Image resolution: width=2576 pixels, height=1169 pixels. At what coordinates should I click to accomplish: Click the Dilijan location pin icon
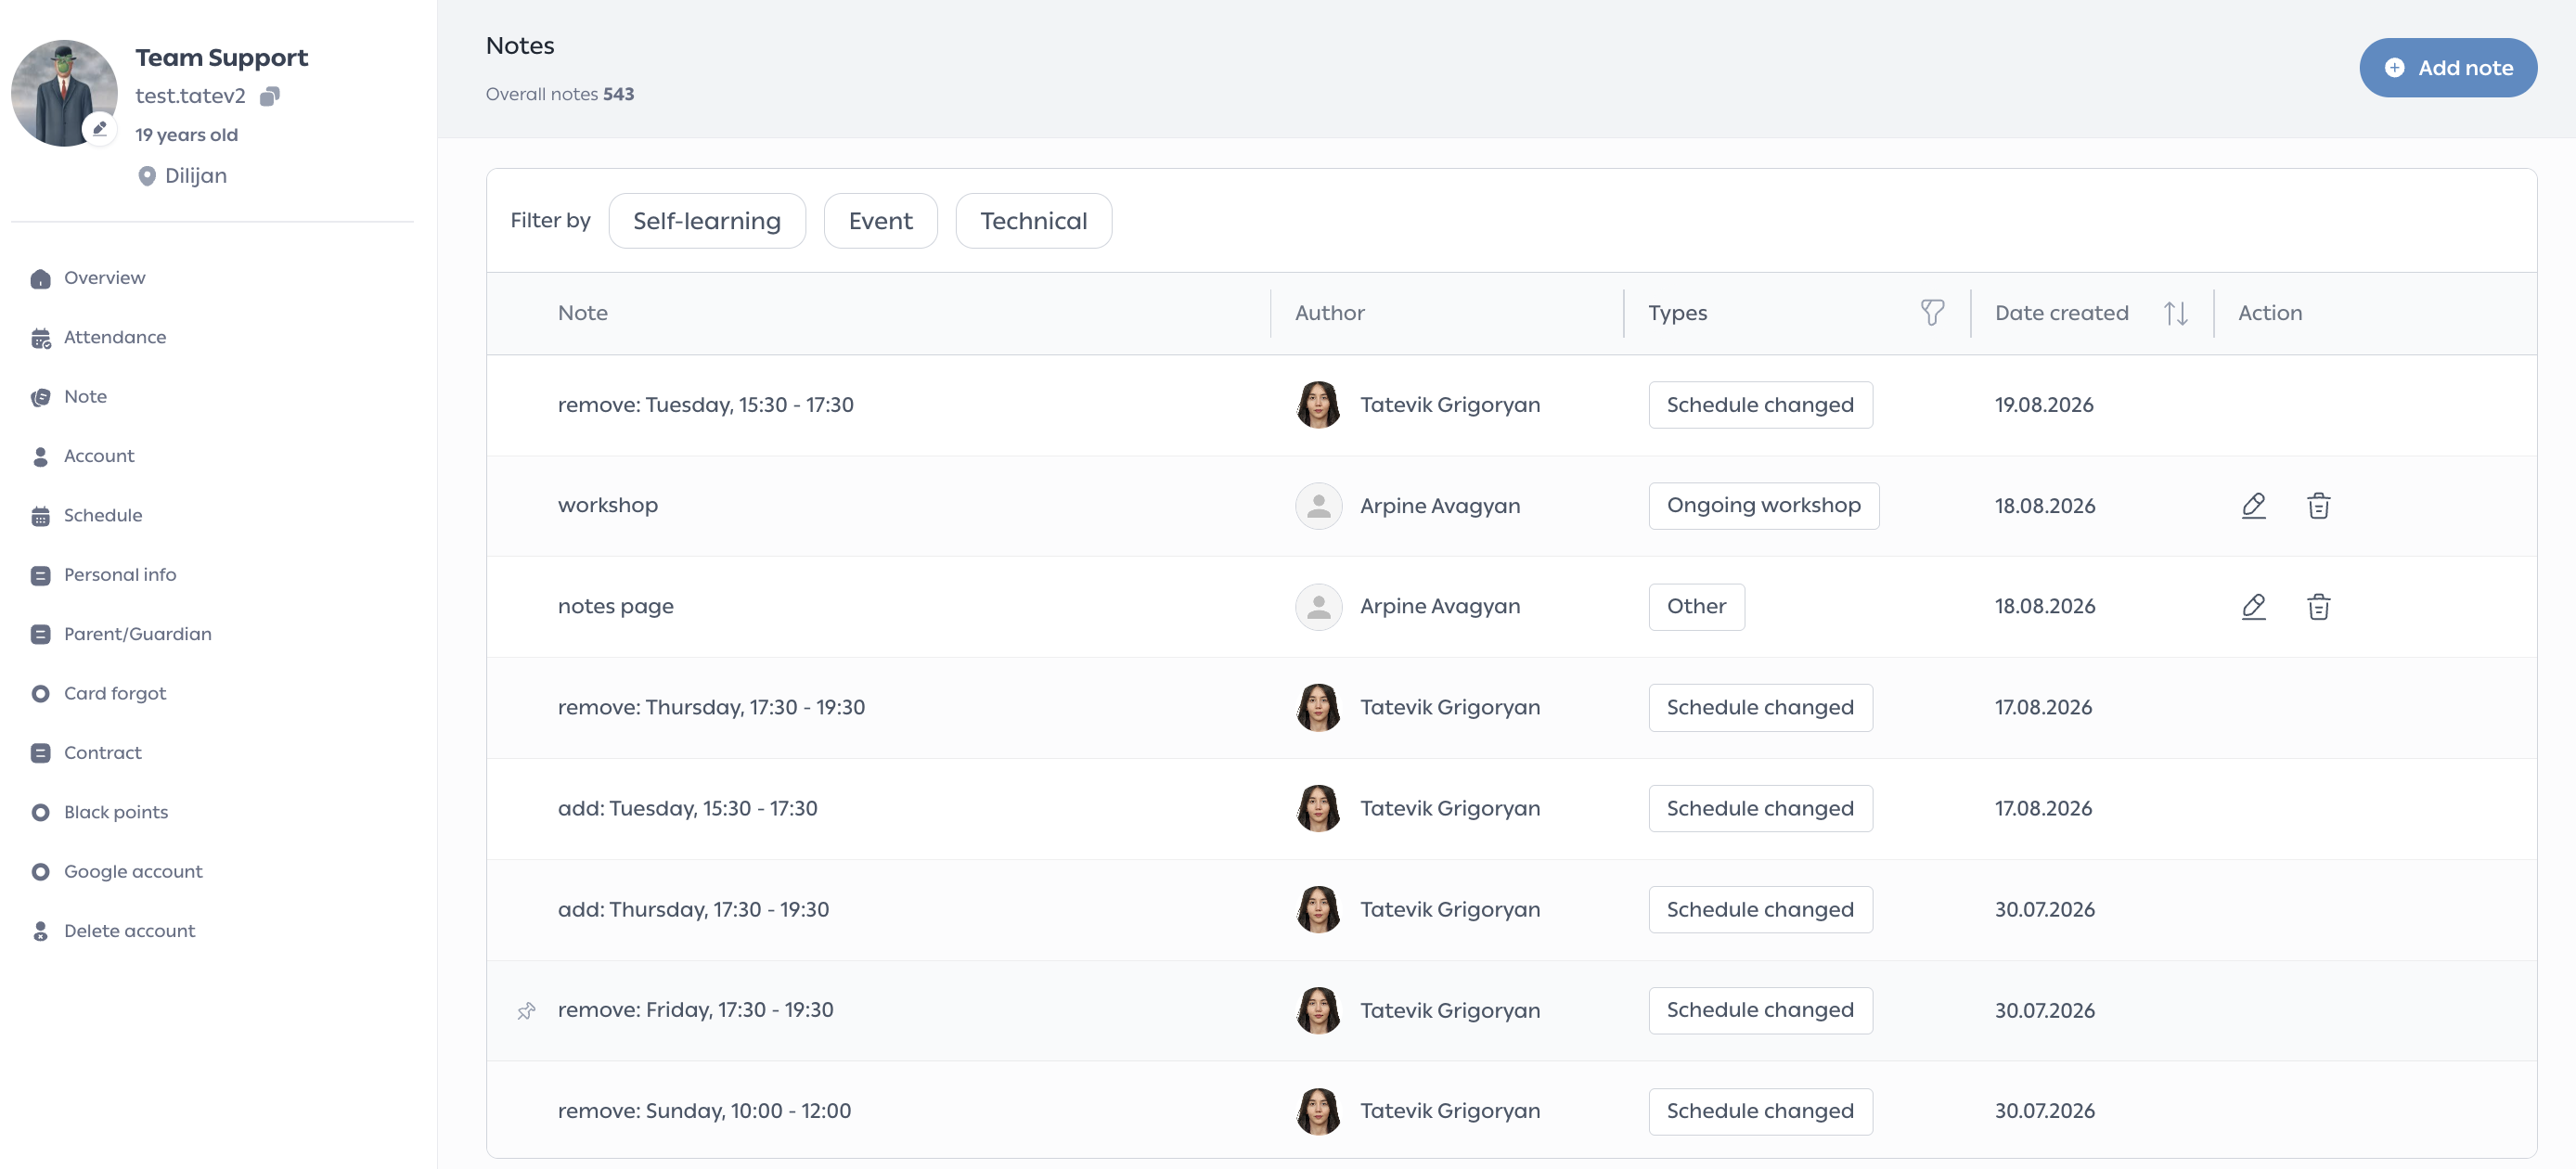(147, 176)
